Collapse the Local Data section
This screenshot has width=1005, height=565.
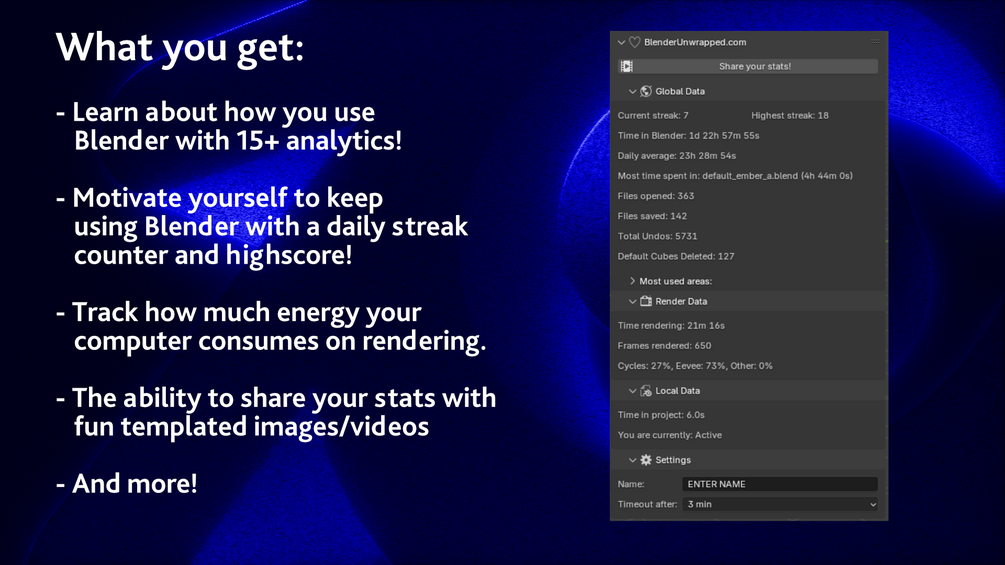pos(633,391)
